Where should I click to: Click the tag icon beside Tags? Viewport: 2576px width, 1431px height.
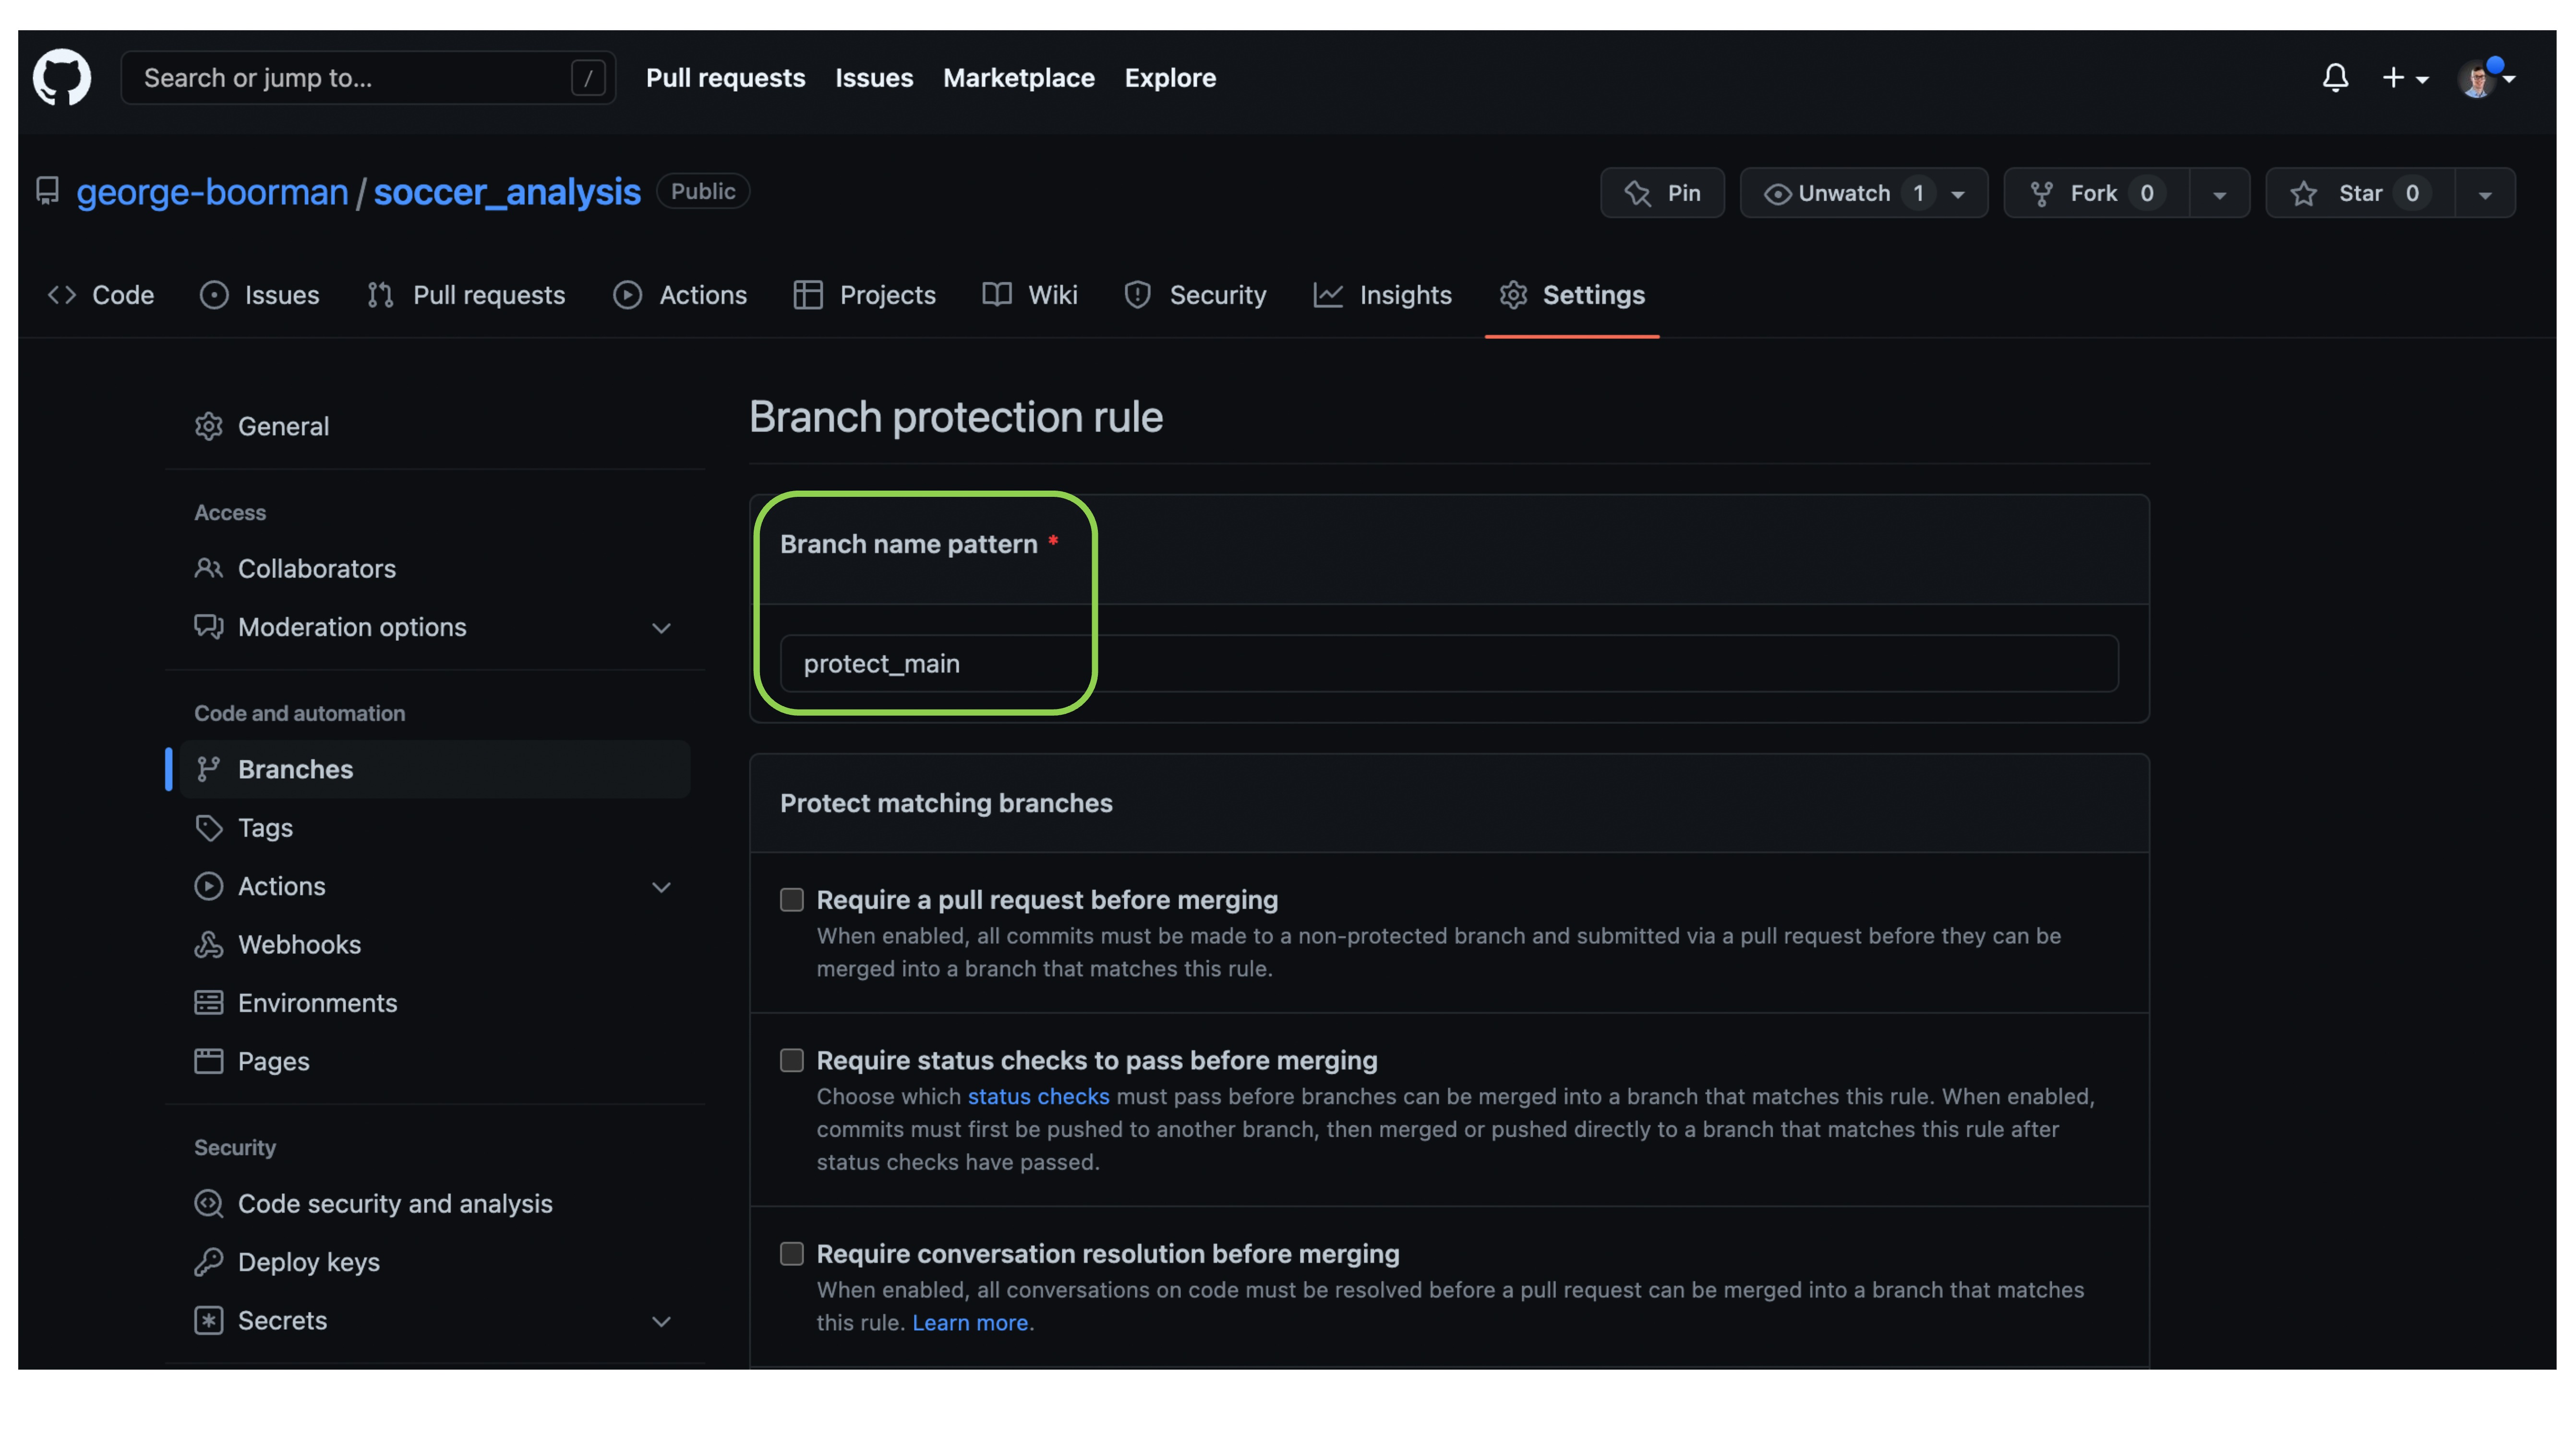click(208, 828)
